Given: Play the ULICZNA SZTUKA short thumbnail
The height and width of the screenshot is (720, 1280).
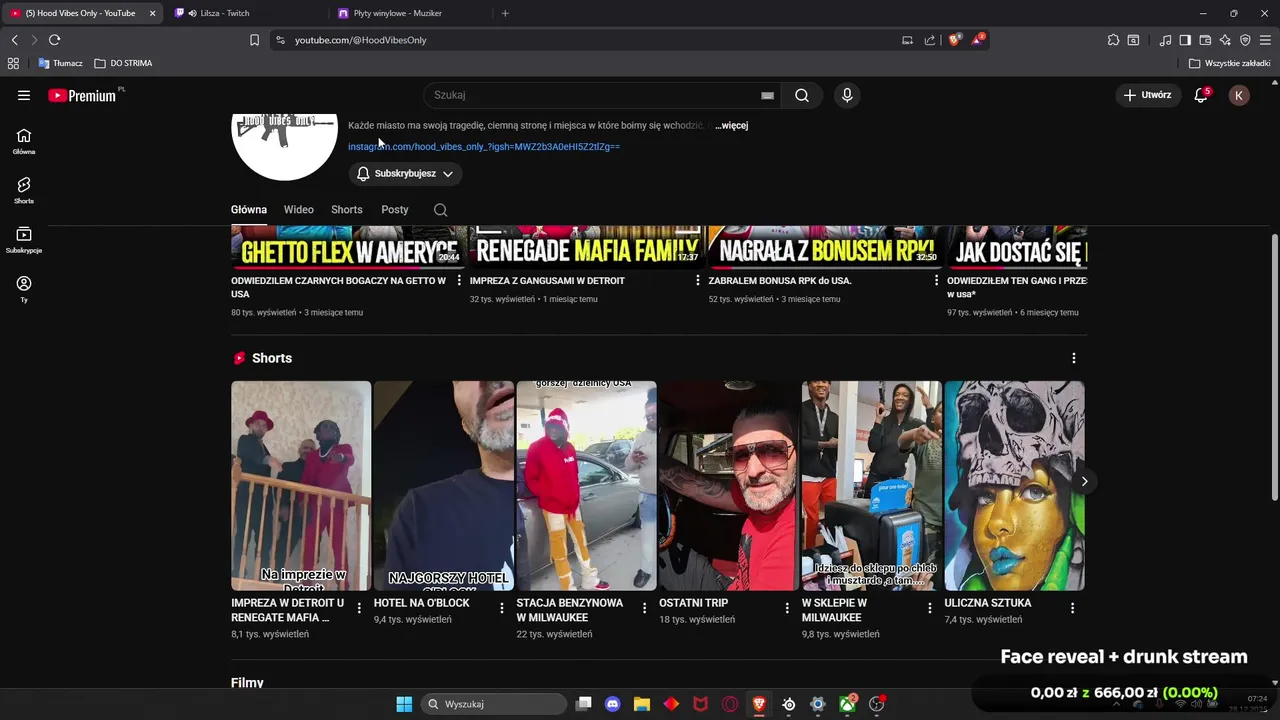Looking at the screenshot, I should 1014,486.
